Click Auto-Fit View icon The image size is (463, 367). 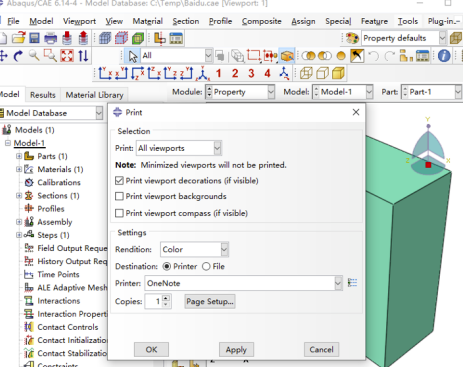click(67, 56)
